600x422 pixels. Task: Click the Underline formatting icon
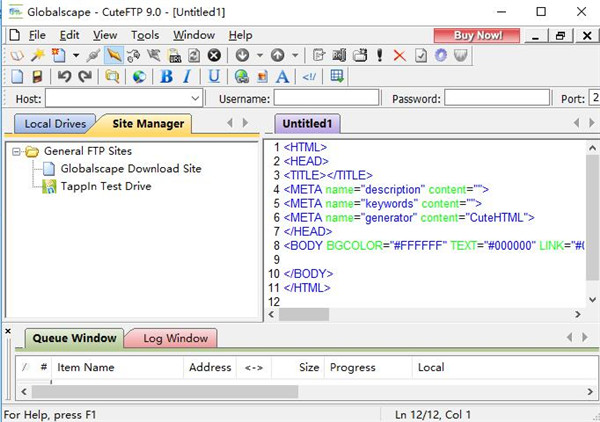coord(214,76)
